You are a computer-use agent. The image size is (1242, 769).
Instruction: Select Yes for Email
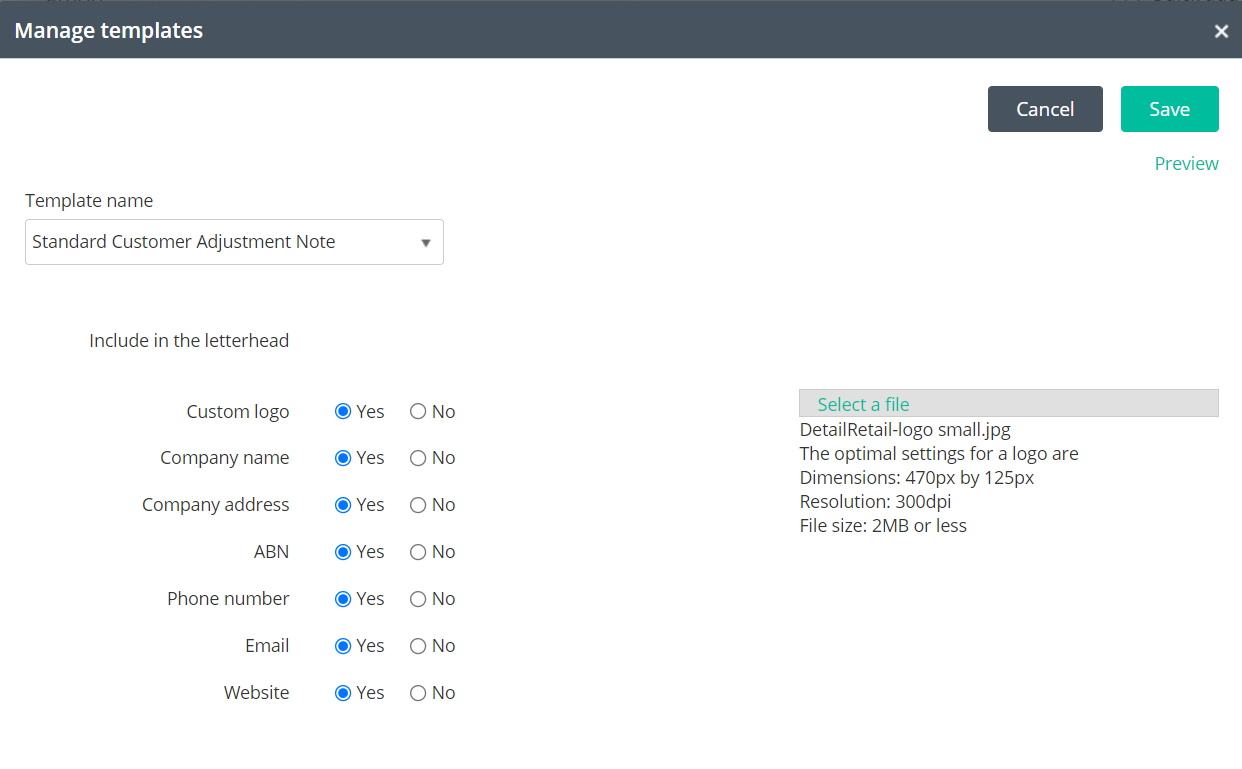point(343,646)
